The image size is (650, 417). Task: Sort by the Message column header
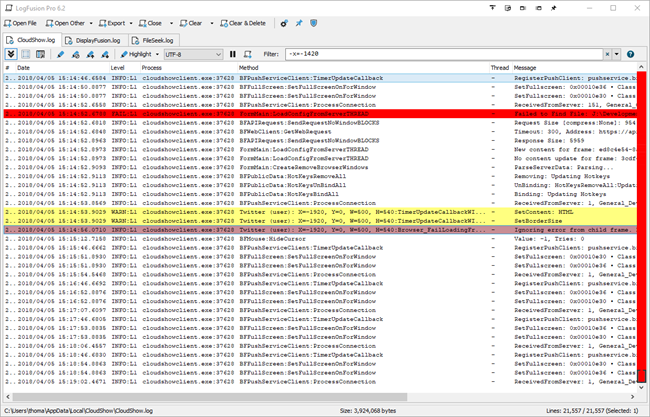tap(574, 68)
